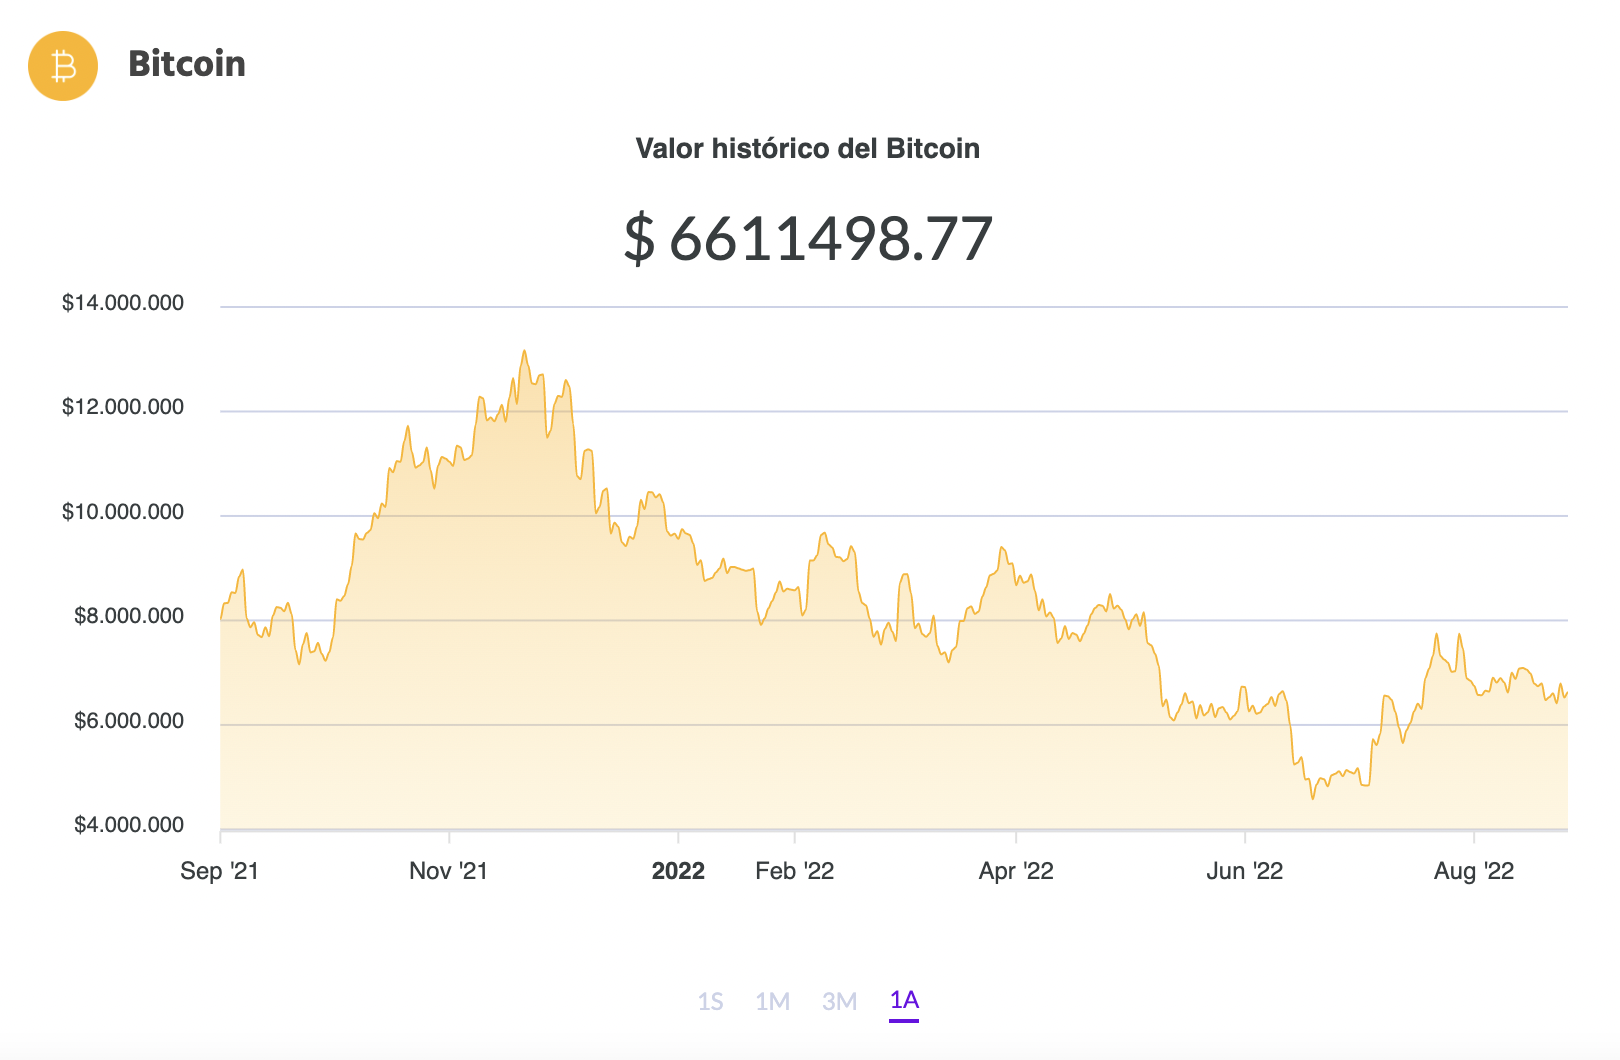
Task: Click the Aug '22 axis label
Action: (x=1475, y=871)
